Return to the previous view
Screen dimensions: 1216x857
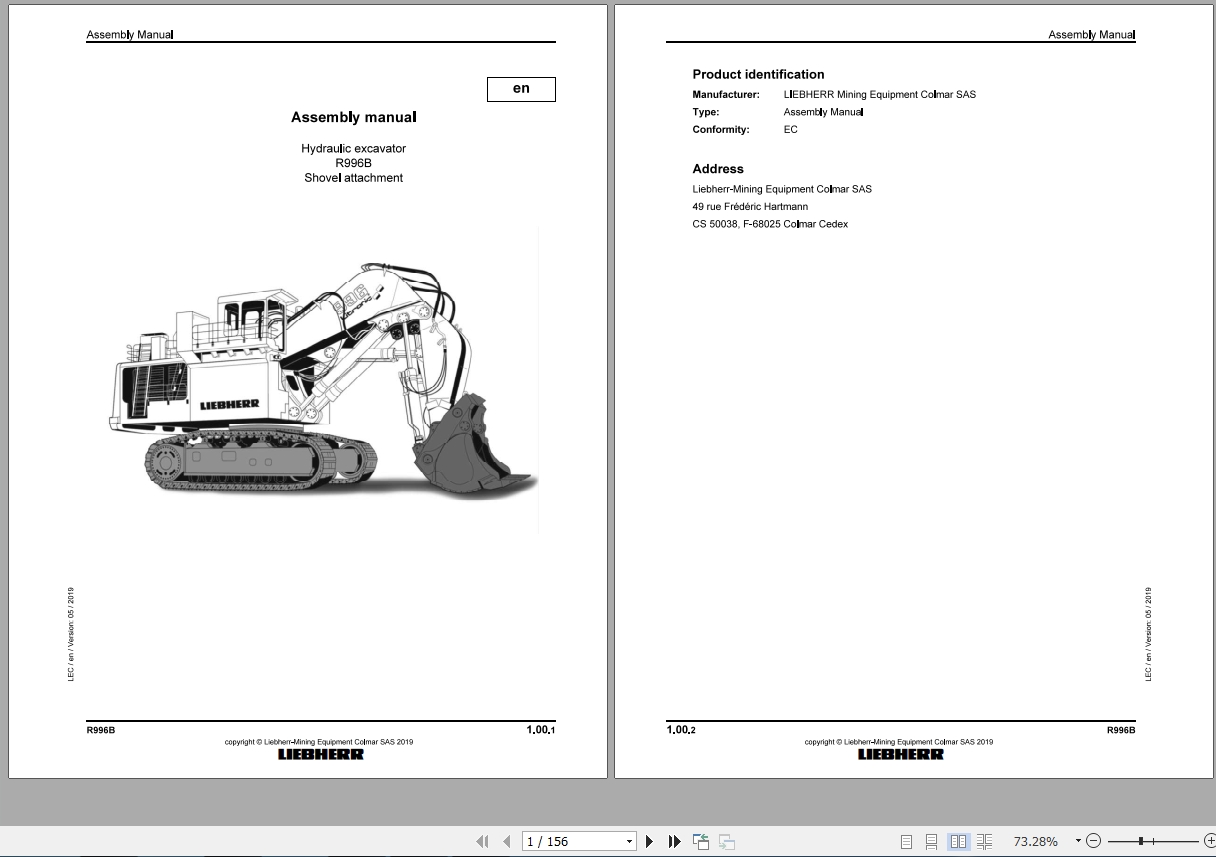699,841
